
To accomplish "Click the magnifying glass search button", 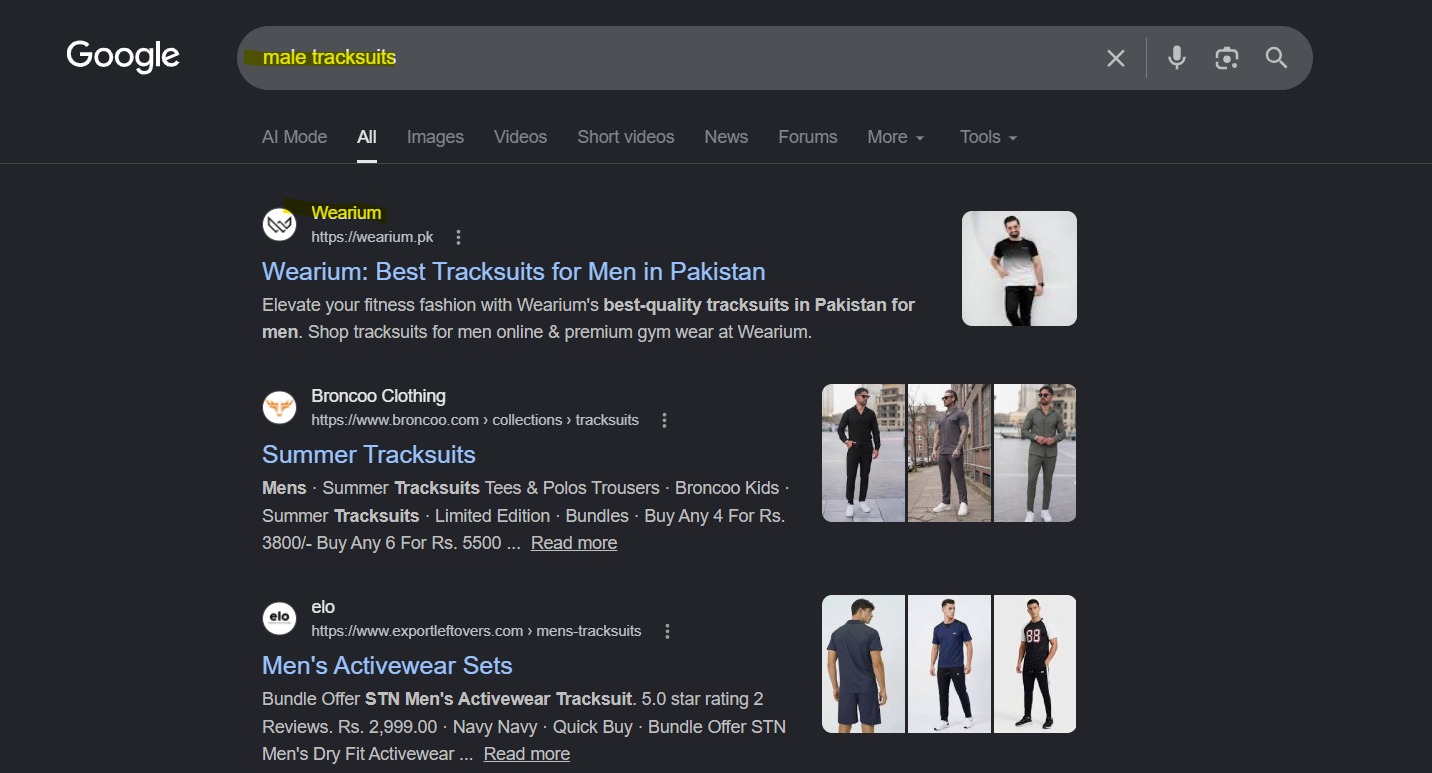I will pyautogui.click(x=1276, y=58).
